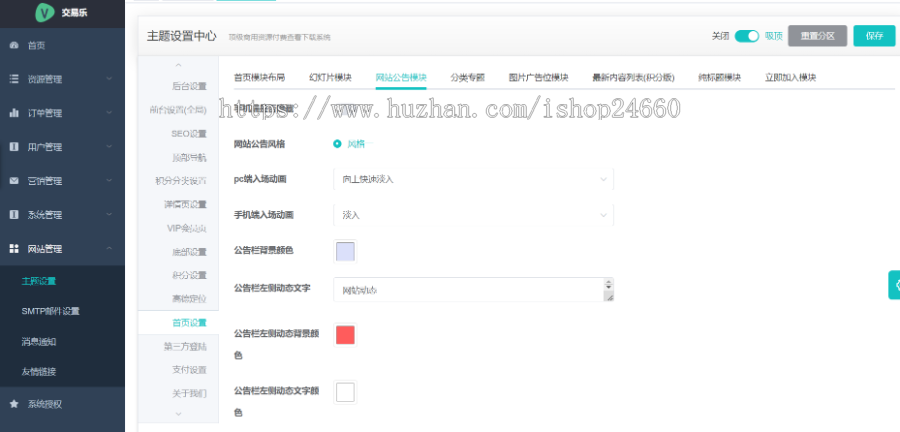Select 第三方登陆 in the settings list
Viewport: 900px width, 432px height.
(x=185, y=346)
